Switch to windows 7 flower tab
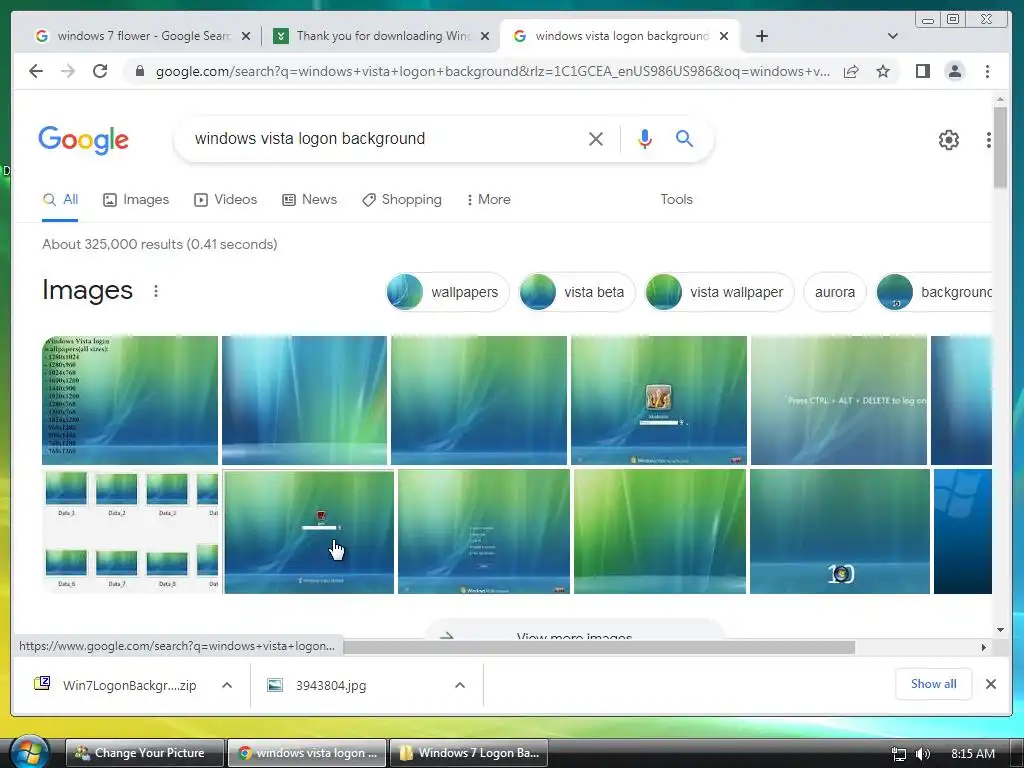Image resolution: width=1024 pixels, height=768 pixels. pos(134,36)
